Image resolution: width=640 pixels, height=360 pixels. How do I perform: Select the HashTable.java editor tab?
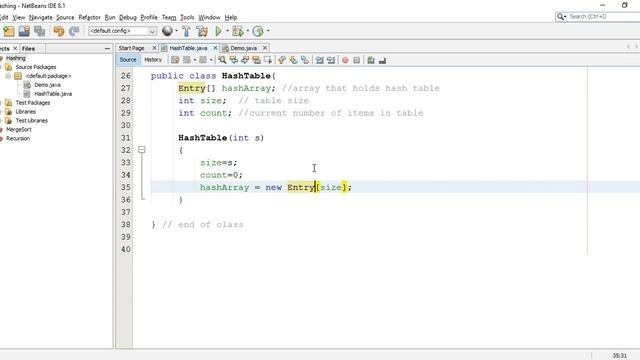(188, 48)
